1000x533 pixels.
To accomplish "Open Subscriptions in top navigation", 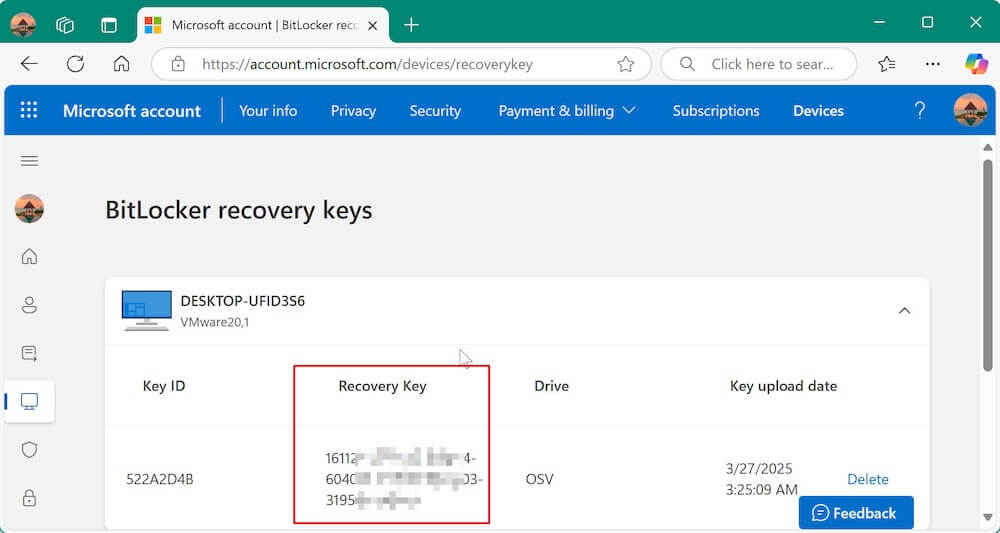I will coord(716,111).
